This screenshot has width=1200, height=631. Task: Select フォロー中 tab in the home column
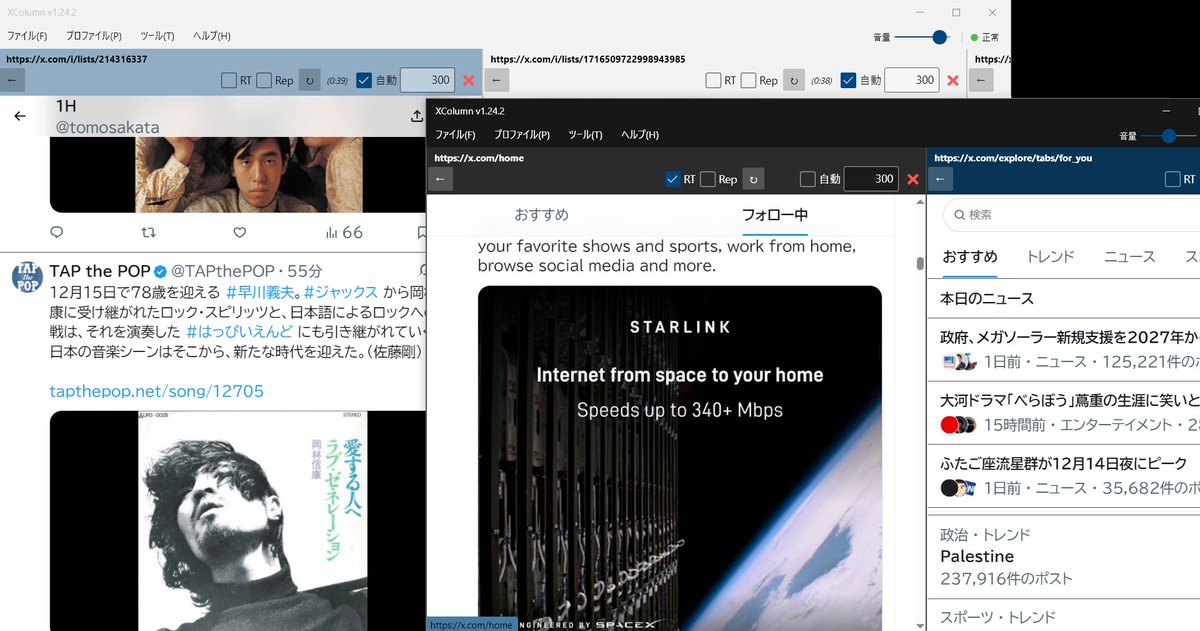pyautogui.click(x=775, y=215)
